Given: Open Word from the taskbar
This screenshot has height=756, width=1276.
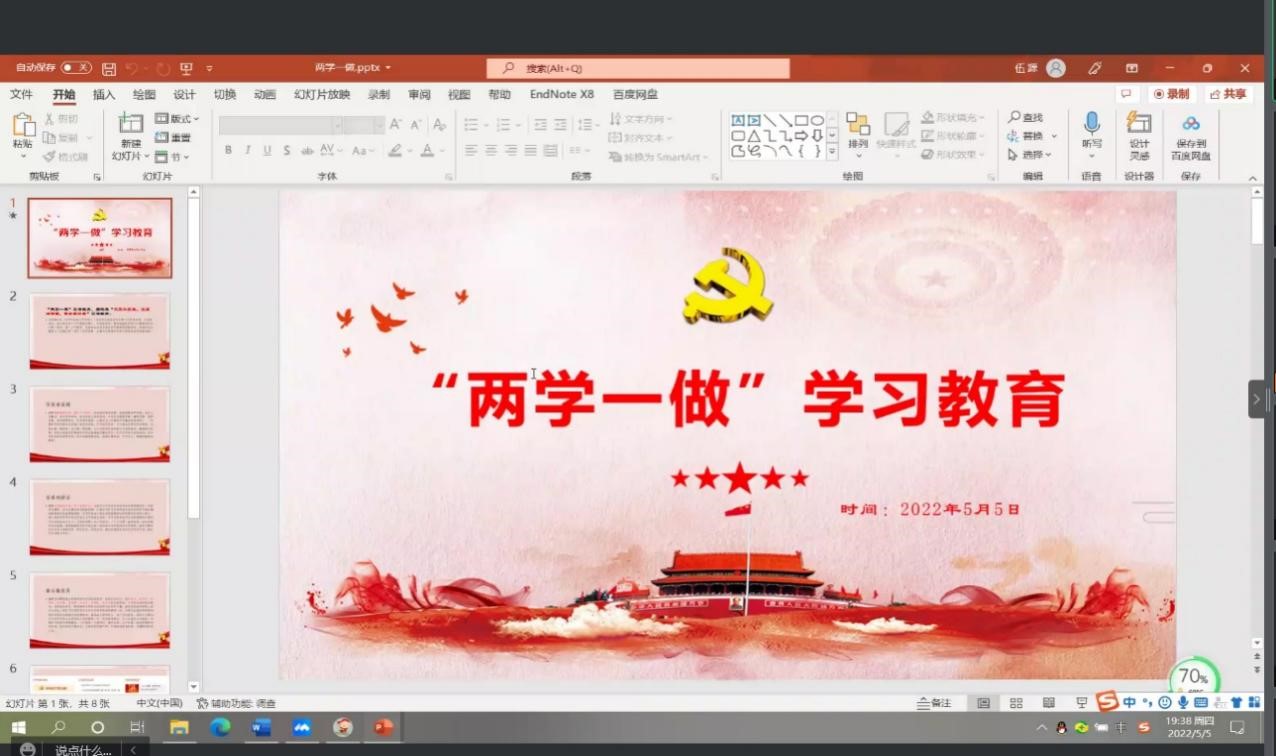Looking at the screenshot, I should [261, 727].
